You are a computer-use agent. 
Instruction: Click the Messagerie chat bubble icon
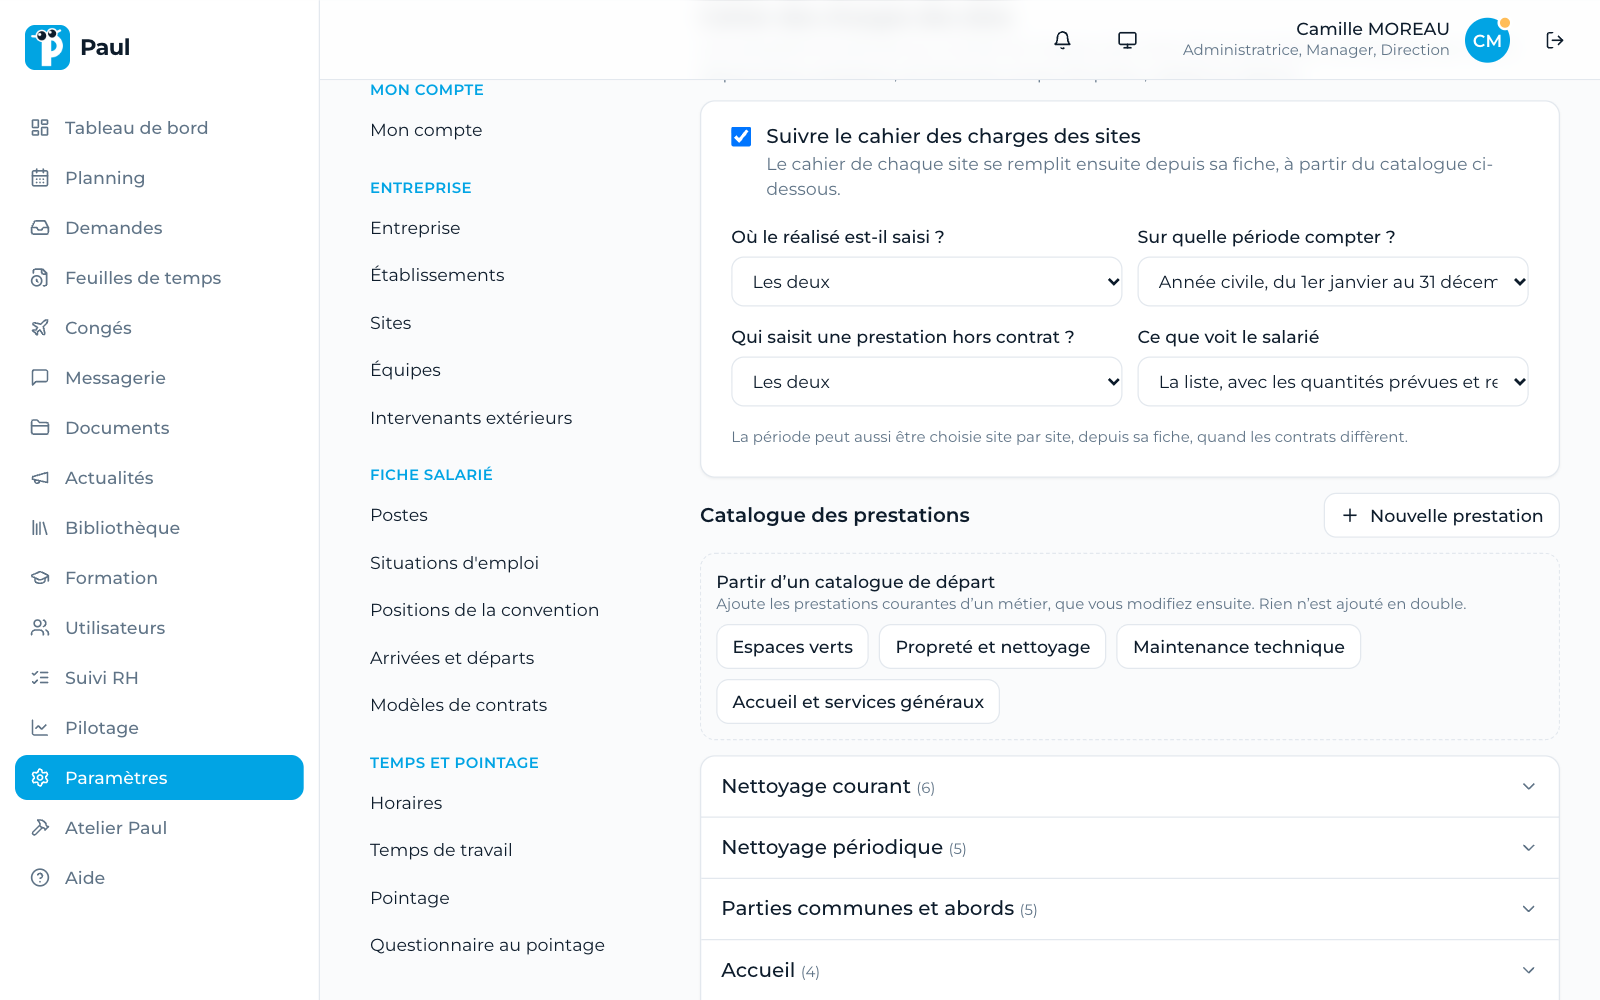(40, 378)
